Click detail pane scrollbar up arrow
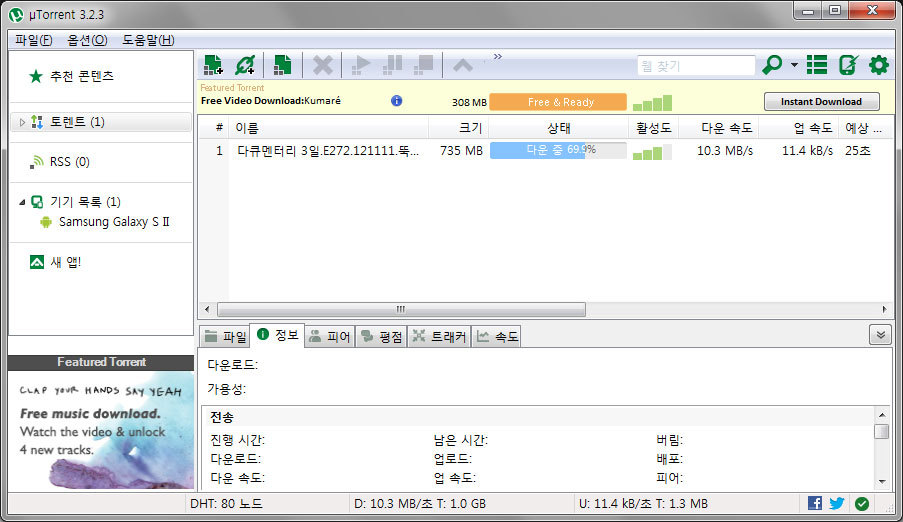The image size is (903, 522). click(882, 414)
